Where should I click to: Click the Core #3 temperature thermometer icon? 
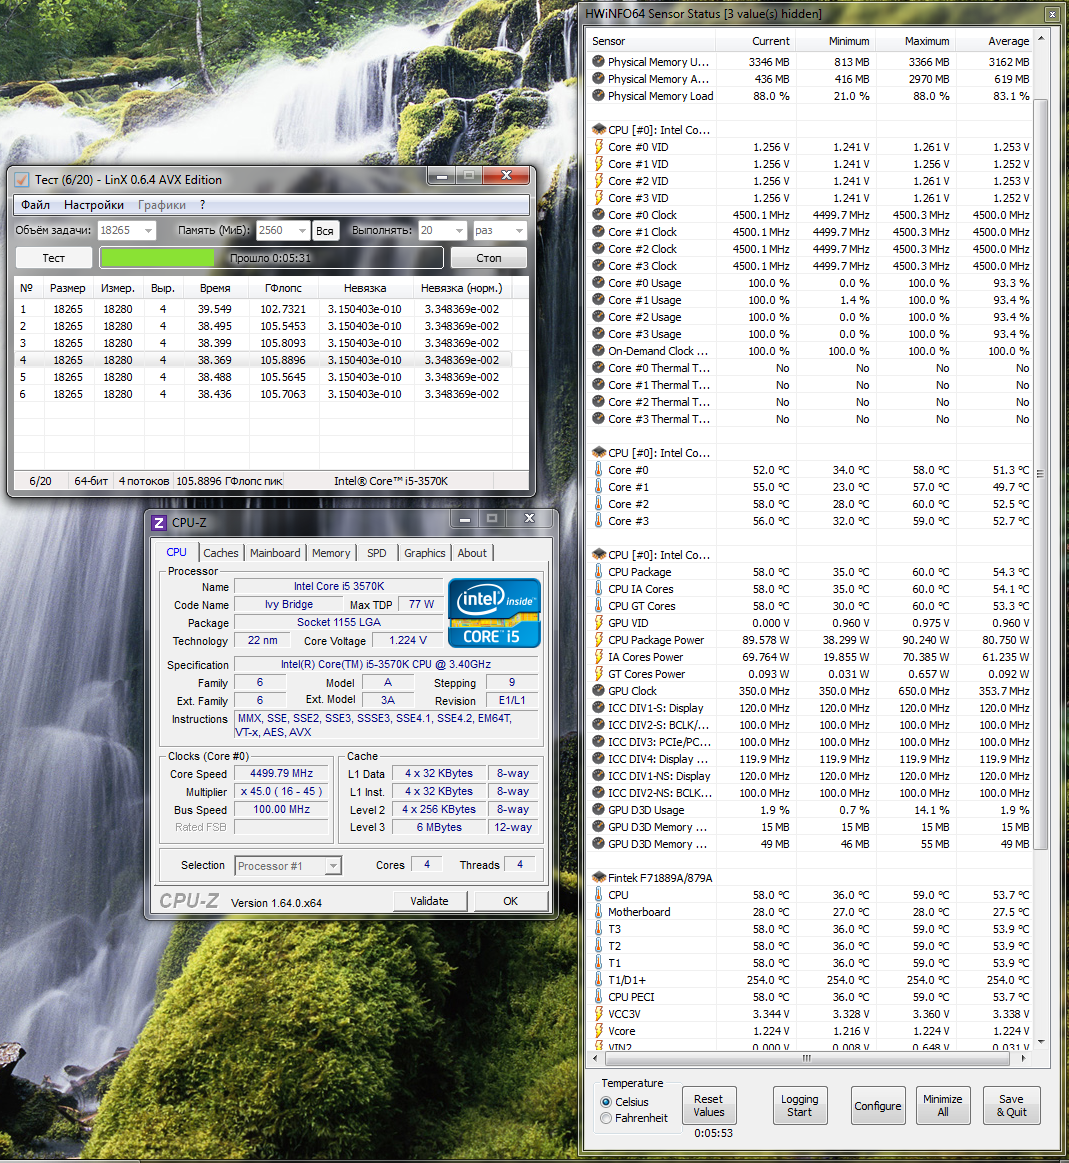coord(599,521)
